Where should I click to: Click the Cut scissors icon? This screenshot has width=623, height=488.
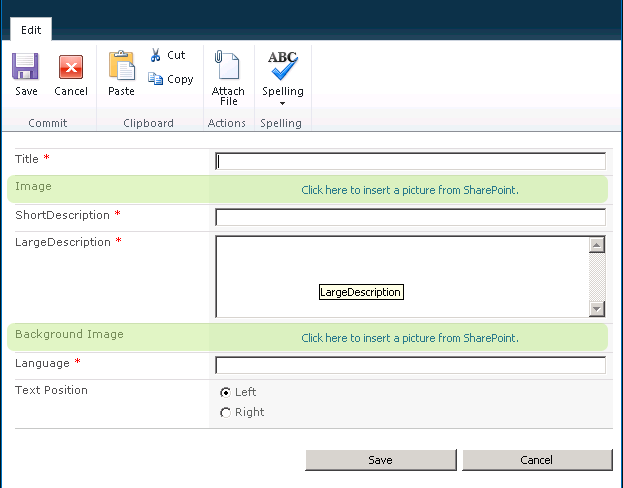coord(156,56)
